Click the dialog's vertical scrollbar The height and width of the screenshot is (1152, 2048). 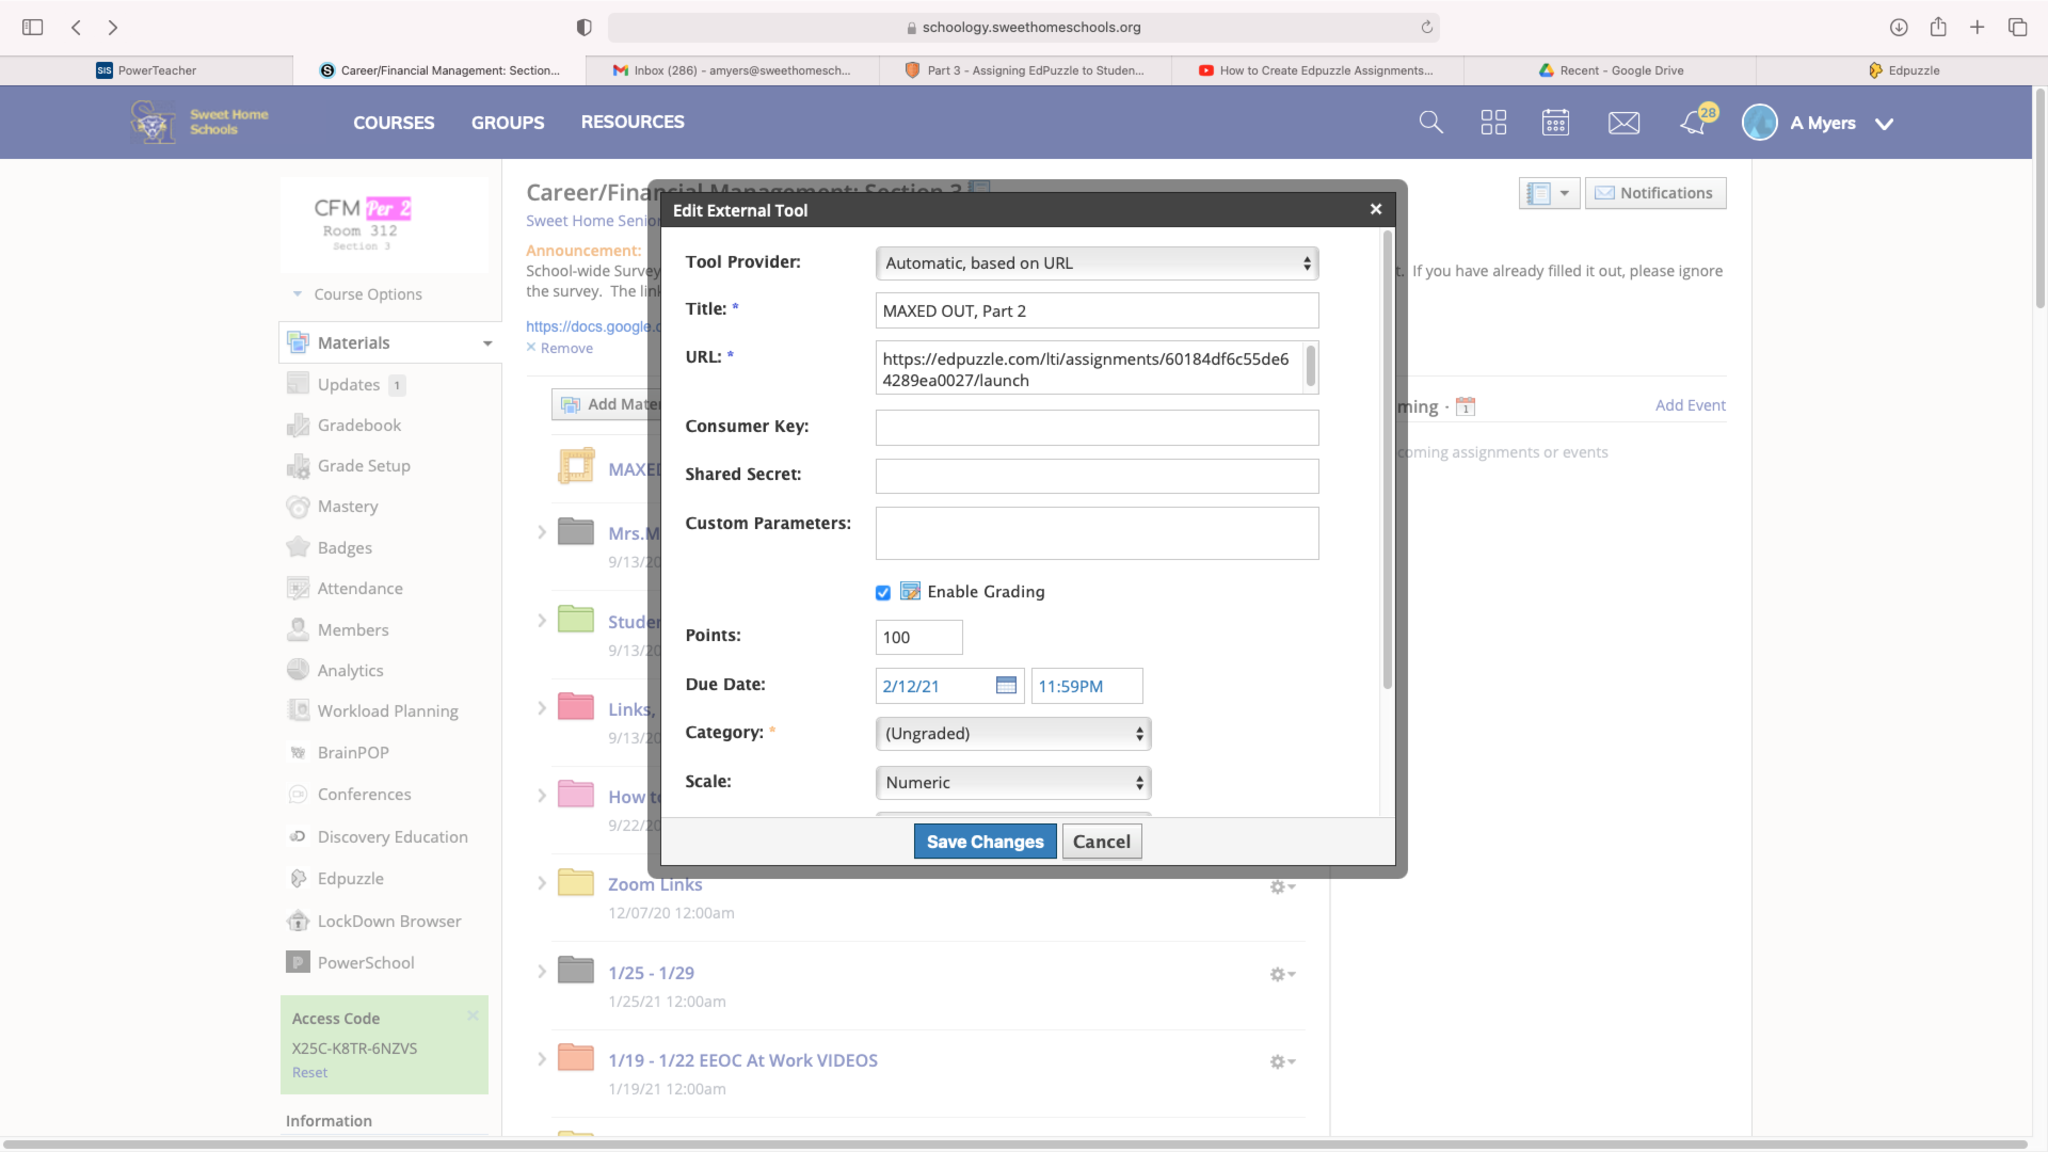pyautogui.click(x=1387, y=460)
